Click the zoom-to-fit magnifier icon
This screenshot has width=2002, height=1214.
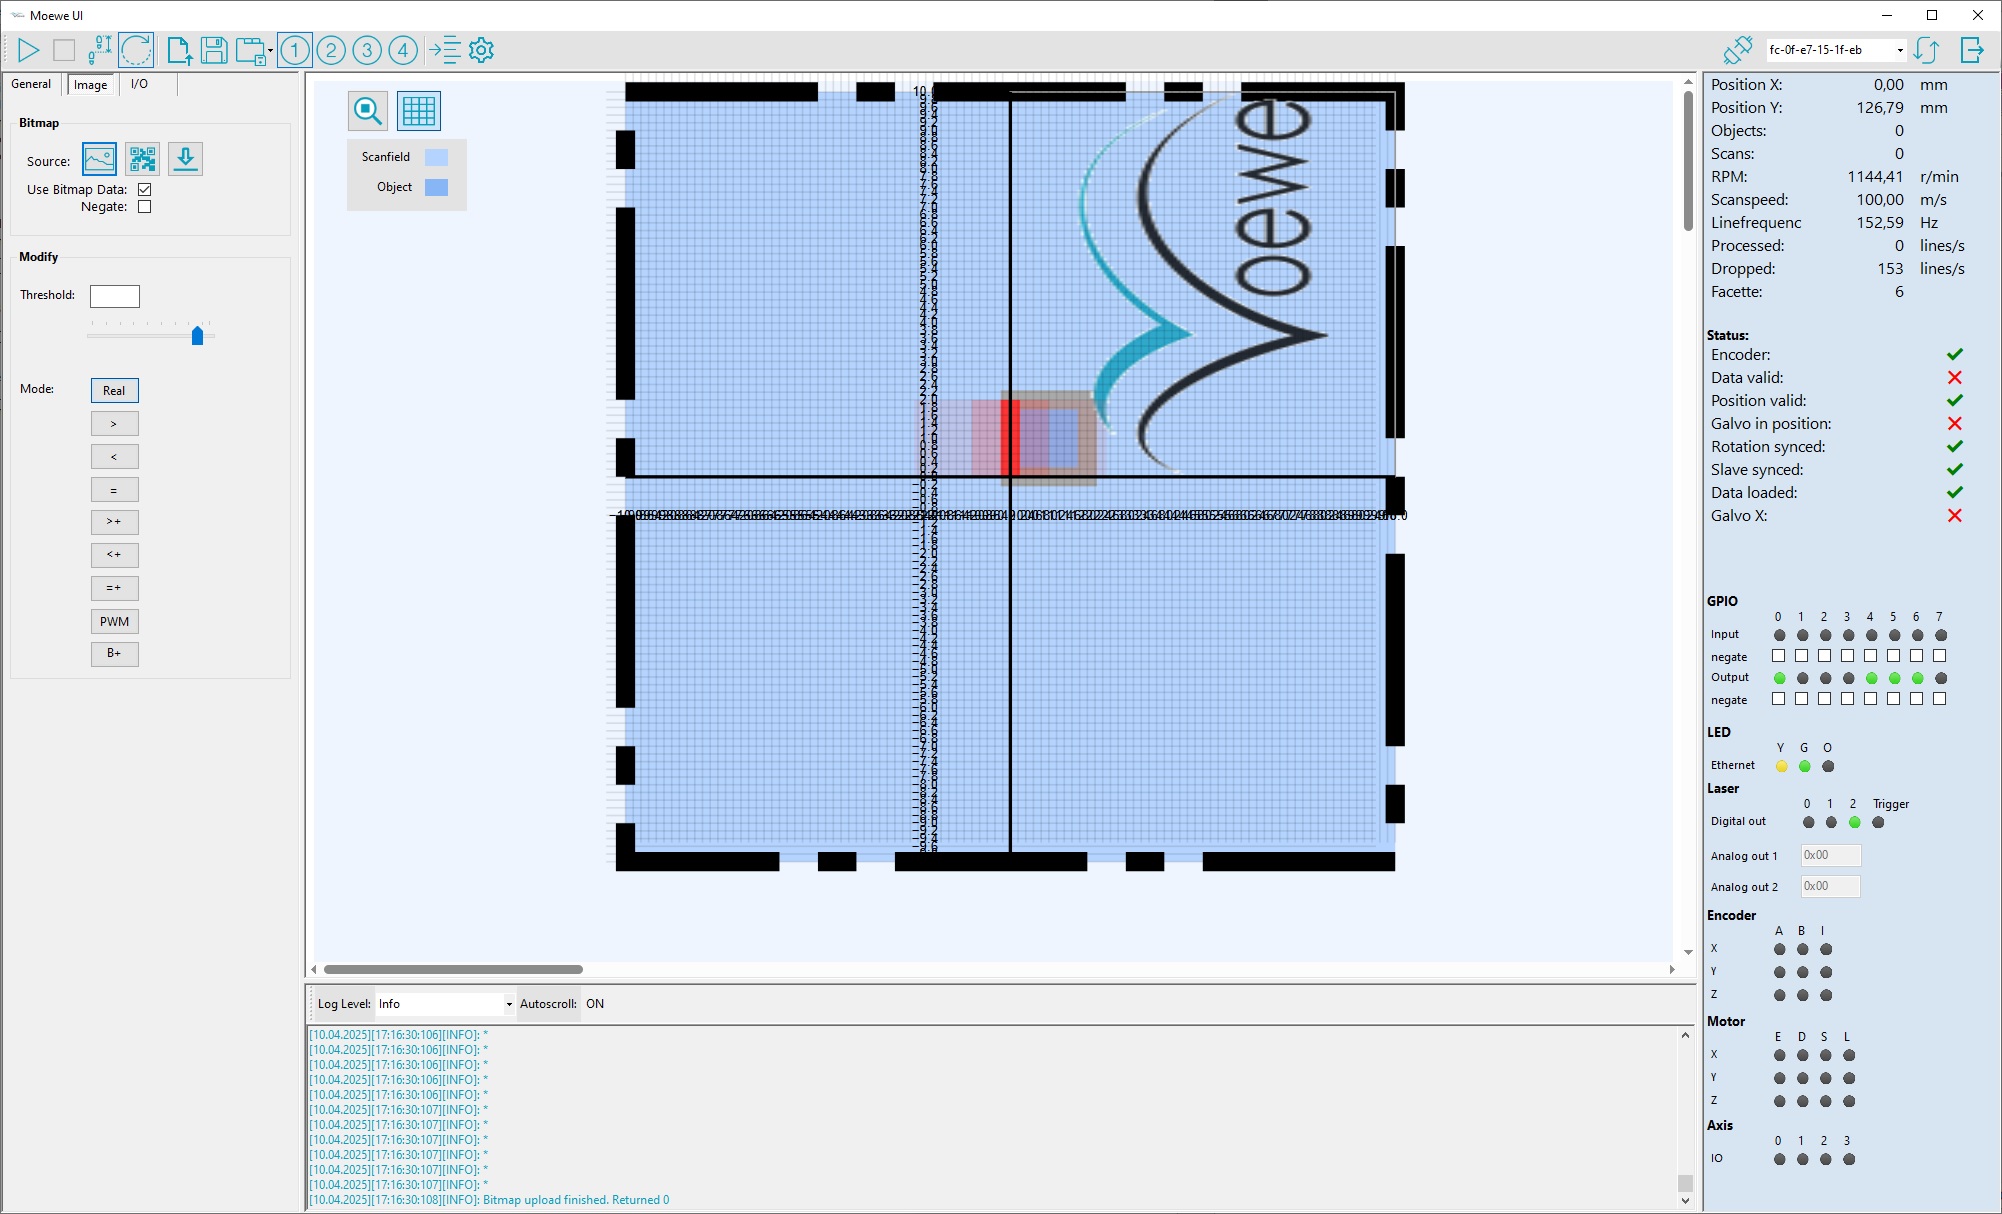tap(368, 111)
